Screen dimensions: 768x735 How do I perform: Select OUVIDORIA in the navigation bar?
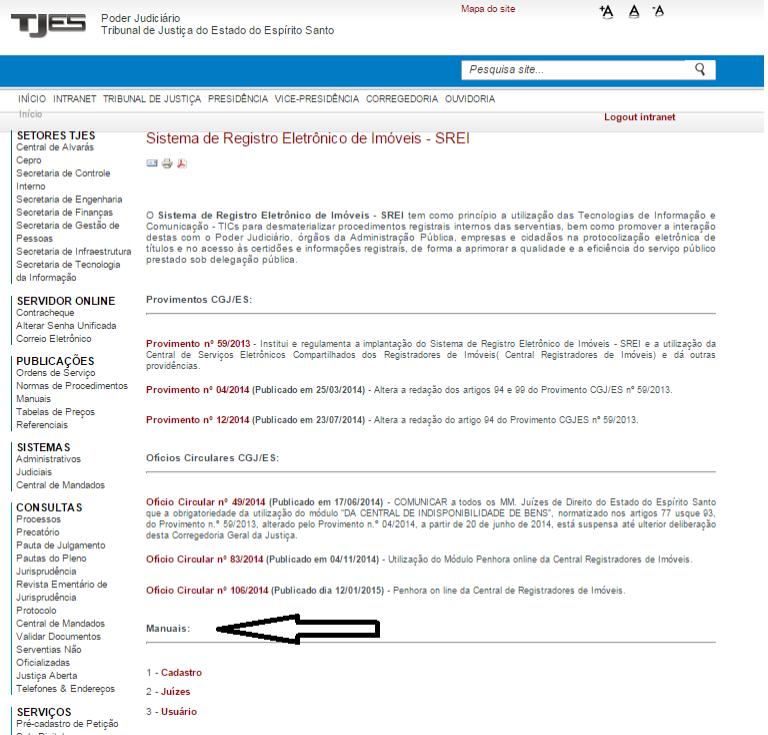pyautogui.click(x=470, y=99)
